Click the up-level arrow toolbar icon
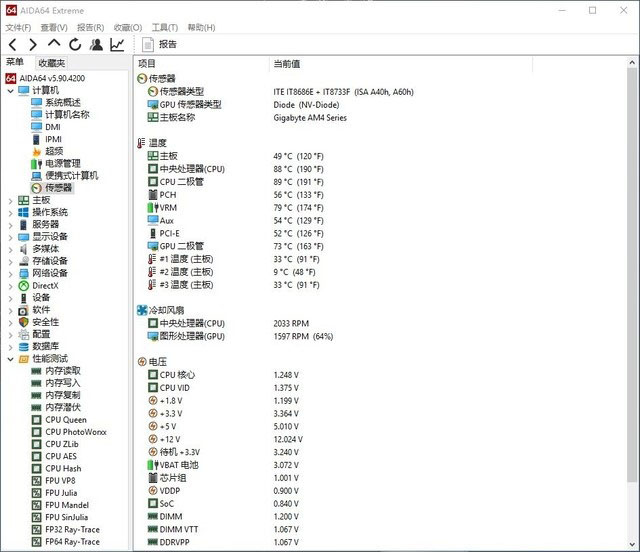The width and height of the screenshot is (640, 552). (54, 44)
